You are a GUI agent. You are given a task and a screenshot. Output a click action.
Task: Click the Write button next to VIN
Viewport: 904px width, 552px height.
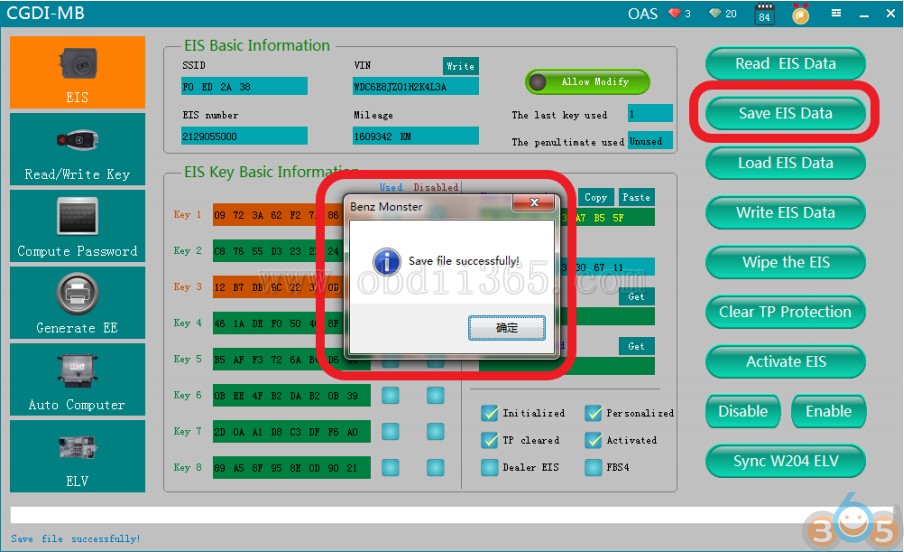point(461,66)
